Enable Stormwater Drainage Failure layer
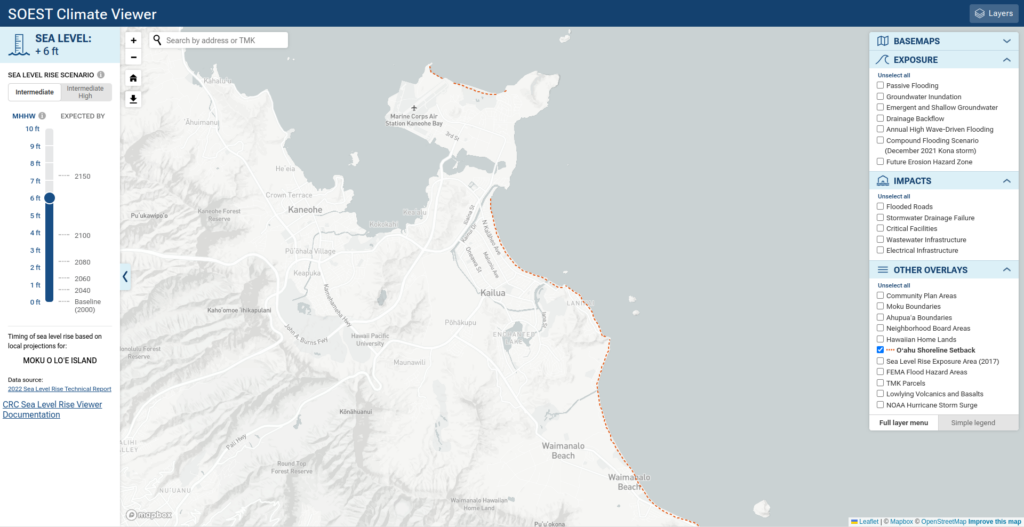The image size is (1024, 527). click(x=880, y=217)
